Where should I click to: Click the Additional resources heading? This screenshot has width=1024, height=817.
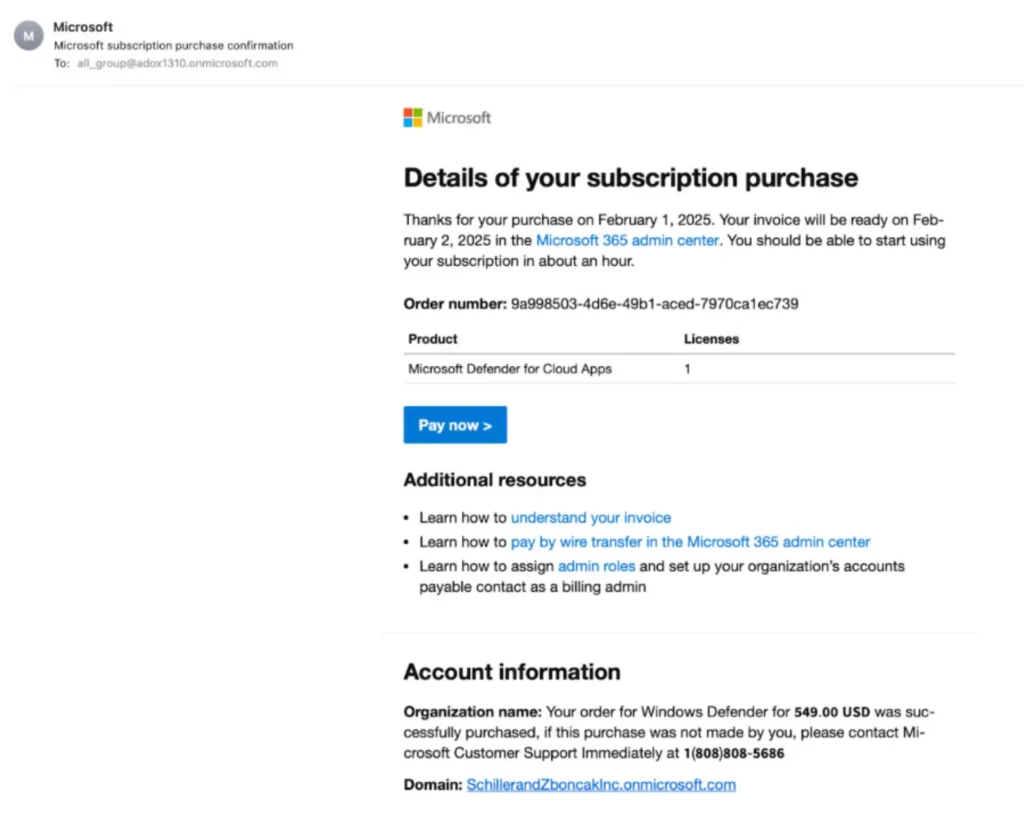494,480
